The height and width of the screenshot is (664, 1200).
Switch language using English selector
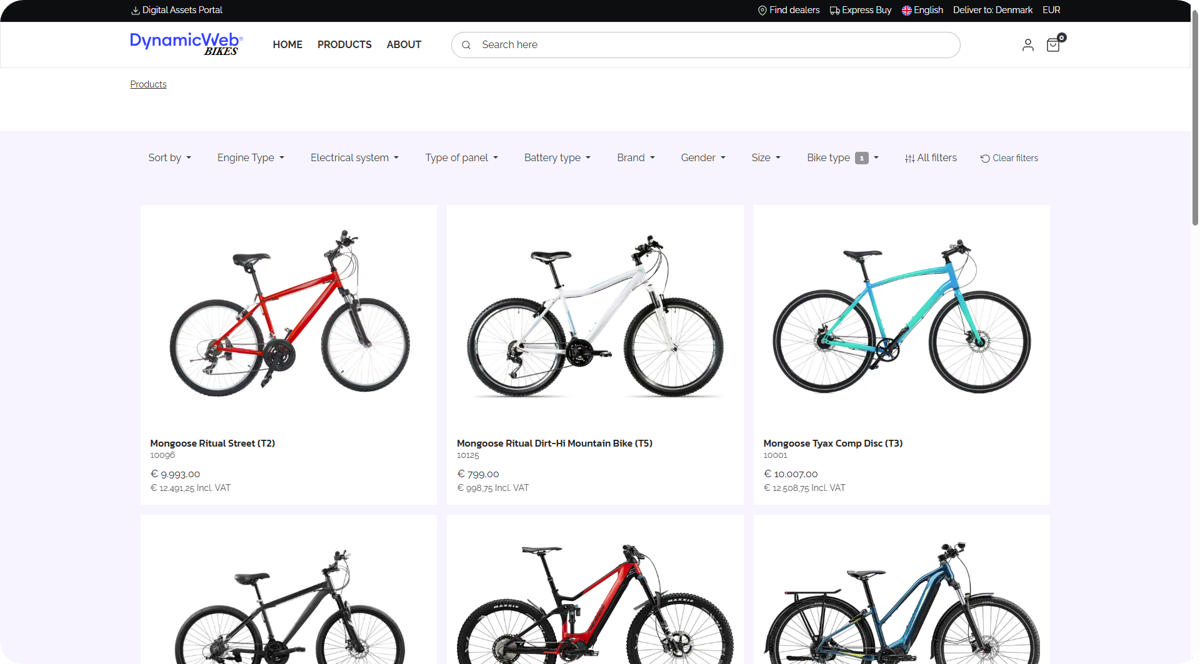point(922,10)
